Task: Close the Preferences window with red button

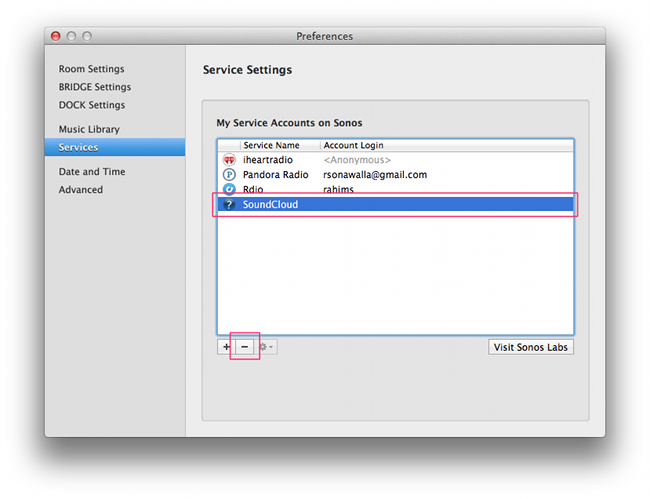Action: tap(55, 36)
